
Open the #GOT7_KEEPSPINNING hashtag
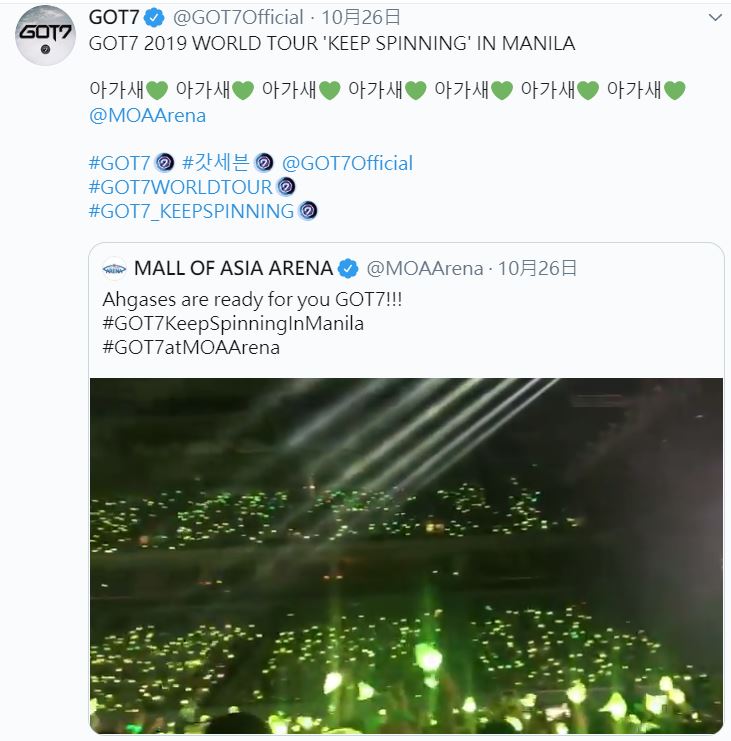191,211
